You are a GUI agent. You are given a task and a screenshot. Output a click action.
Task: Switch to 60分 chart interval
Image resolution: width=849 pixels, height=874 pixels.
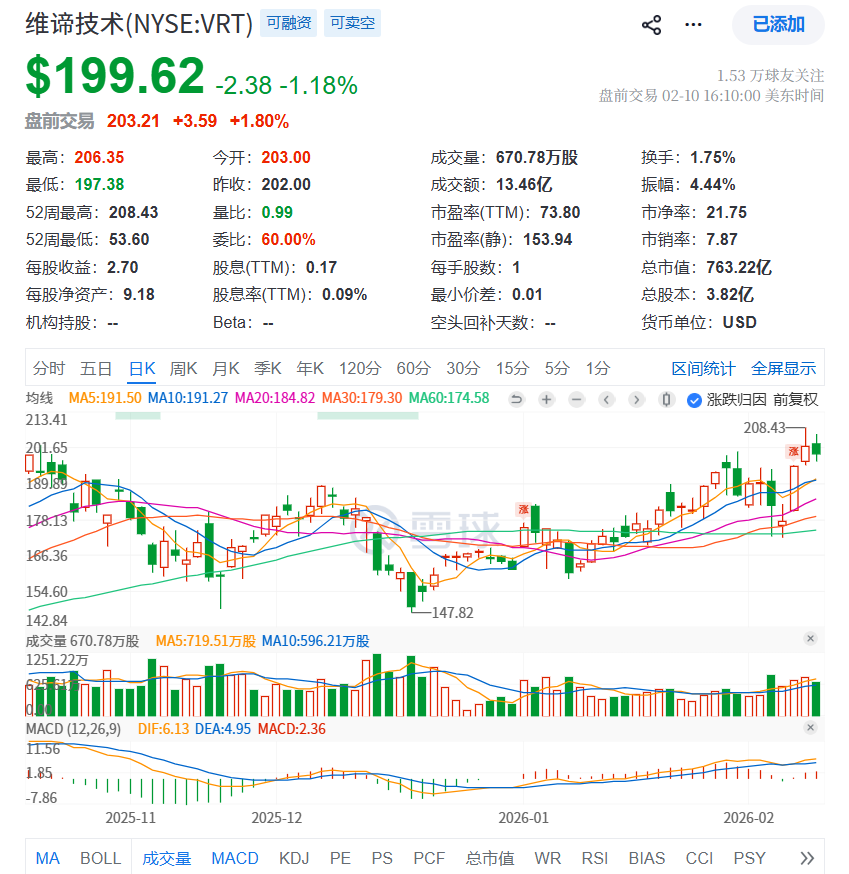pos(414,368)
